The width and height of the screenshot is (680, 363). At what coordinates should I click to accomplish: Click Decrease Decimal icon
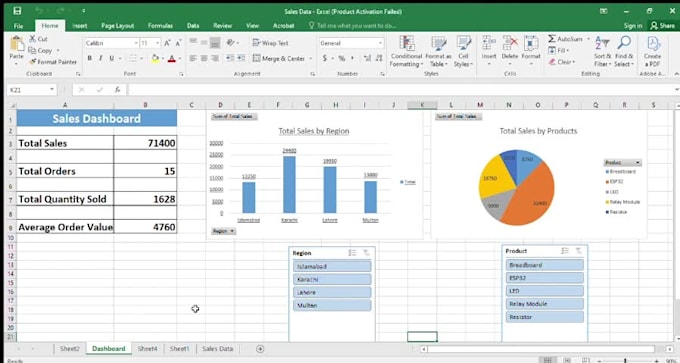coord(379,58)
